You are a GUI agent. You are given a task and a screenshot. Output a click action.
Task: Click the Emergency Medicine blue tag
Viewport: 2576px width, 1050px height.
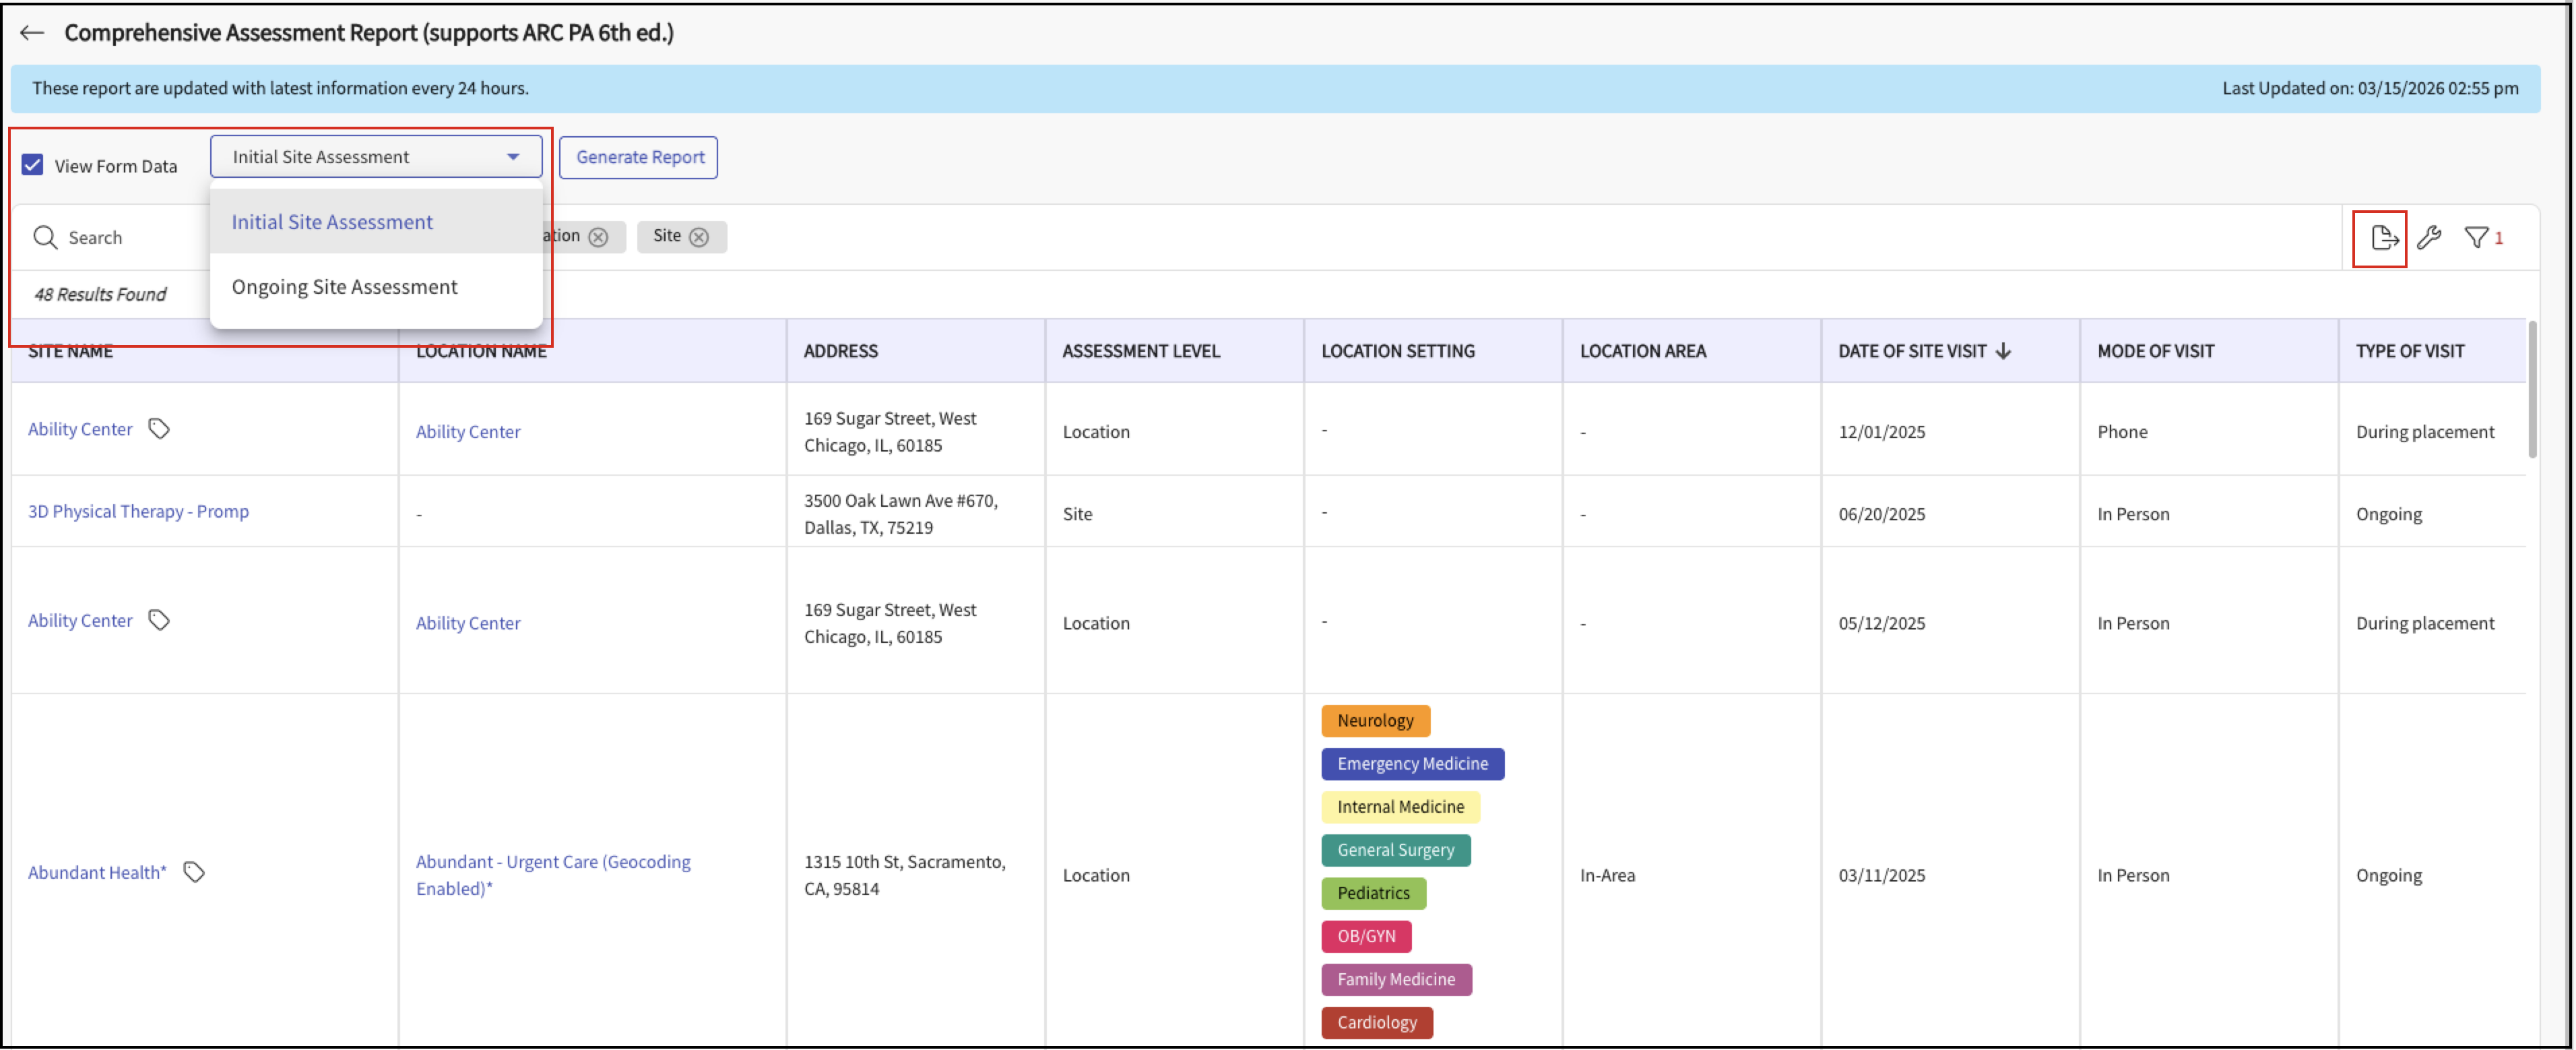tap(1412, 764)
